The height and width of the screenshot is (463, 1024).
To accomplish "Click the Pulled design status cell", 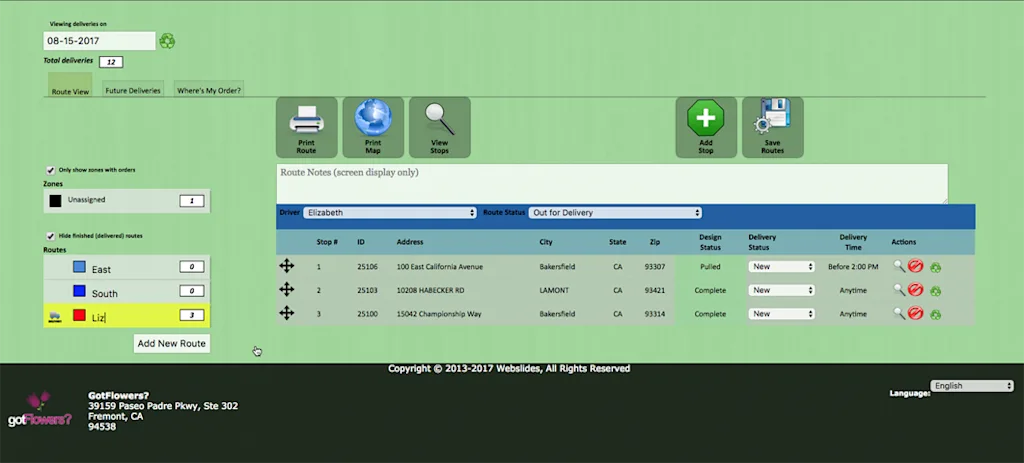I will pyautogui.click(x=710, y=266).
